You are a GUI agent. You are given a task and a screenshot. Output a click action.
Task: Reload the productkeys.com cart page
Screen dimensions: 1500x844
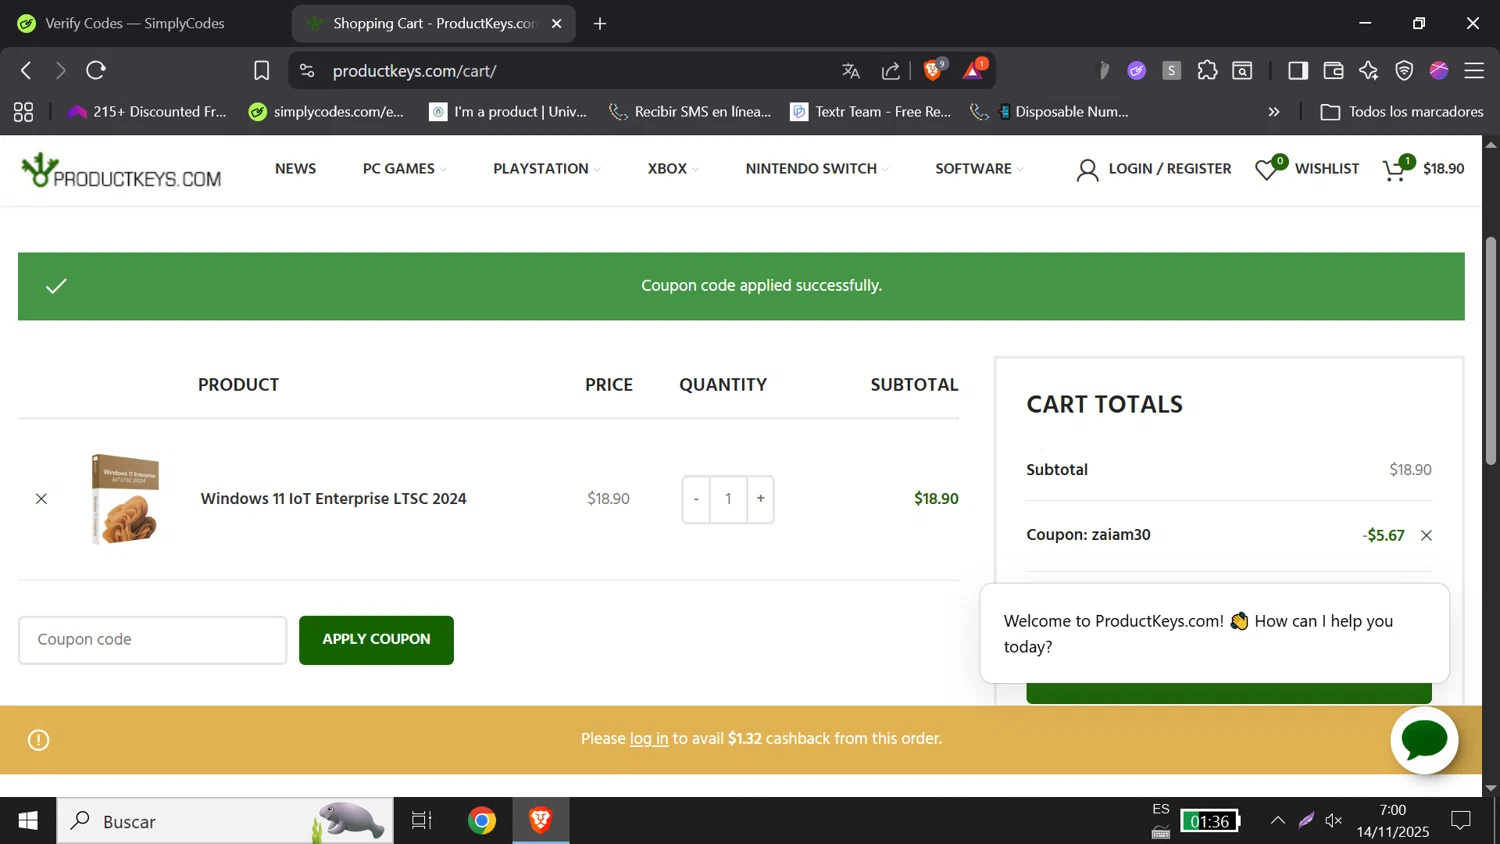(x=96, y=70)
